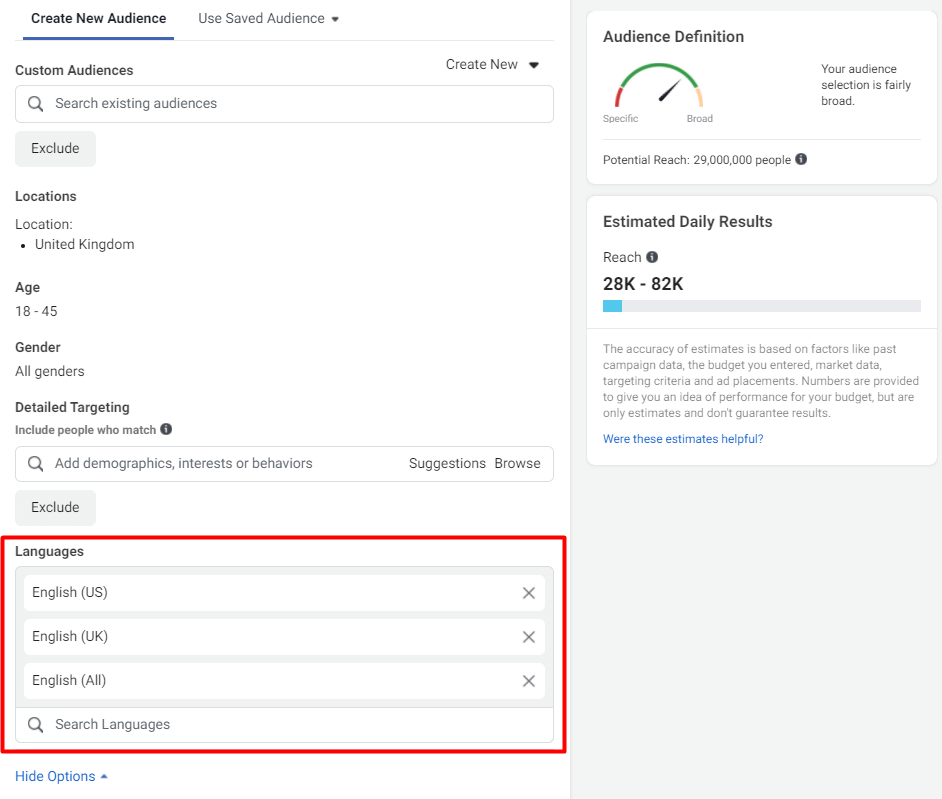Image resolution: width=942 pixels, height=799 pixels.
Task: Remove English (UK) language with X icon
Action: (x=529, y=637)
